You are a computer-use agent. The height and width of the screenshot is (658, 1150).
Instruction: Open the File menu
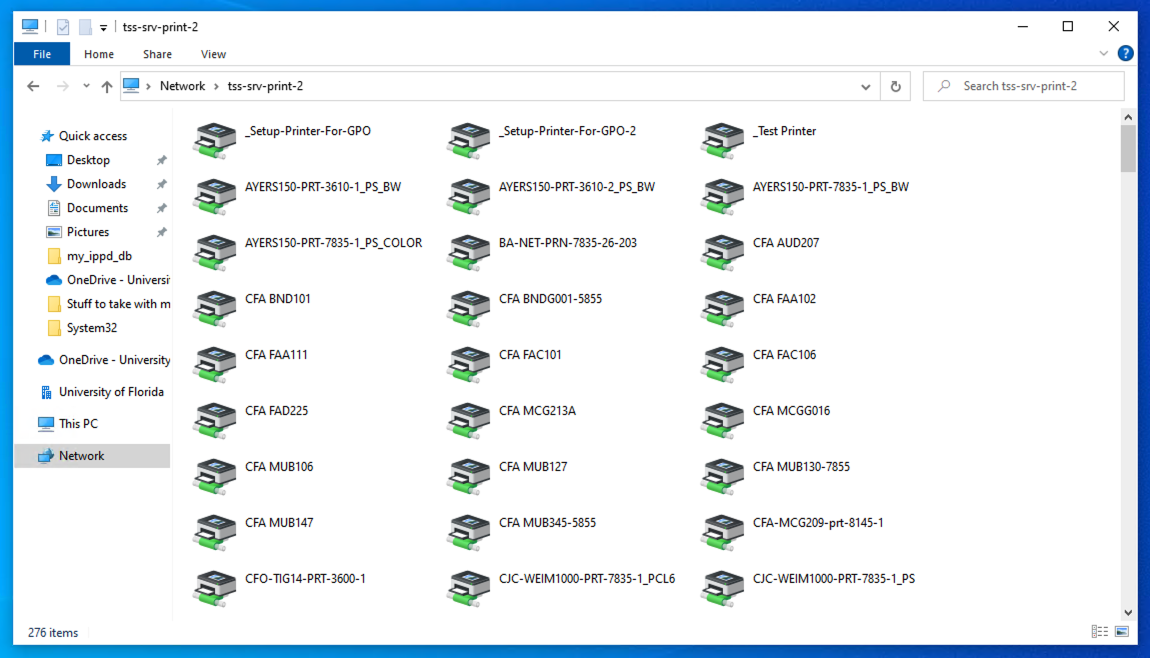coord(42,54)
